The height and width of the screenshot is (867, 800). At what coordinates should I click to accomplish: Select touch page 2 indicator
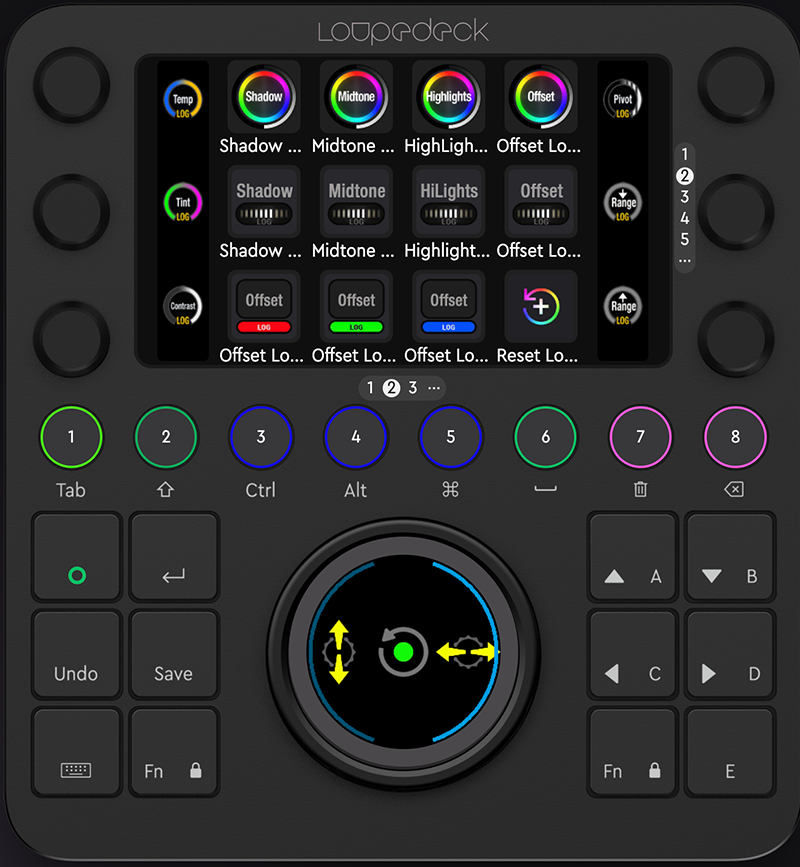391,388
